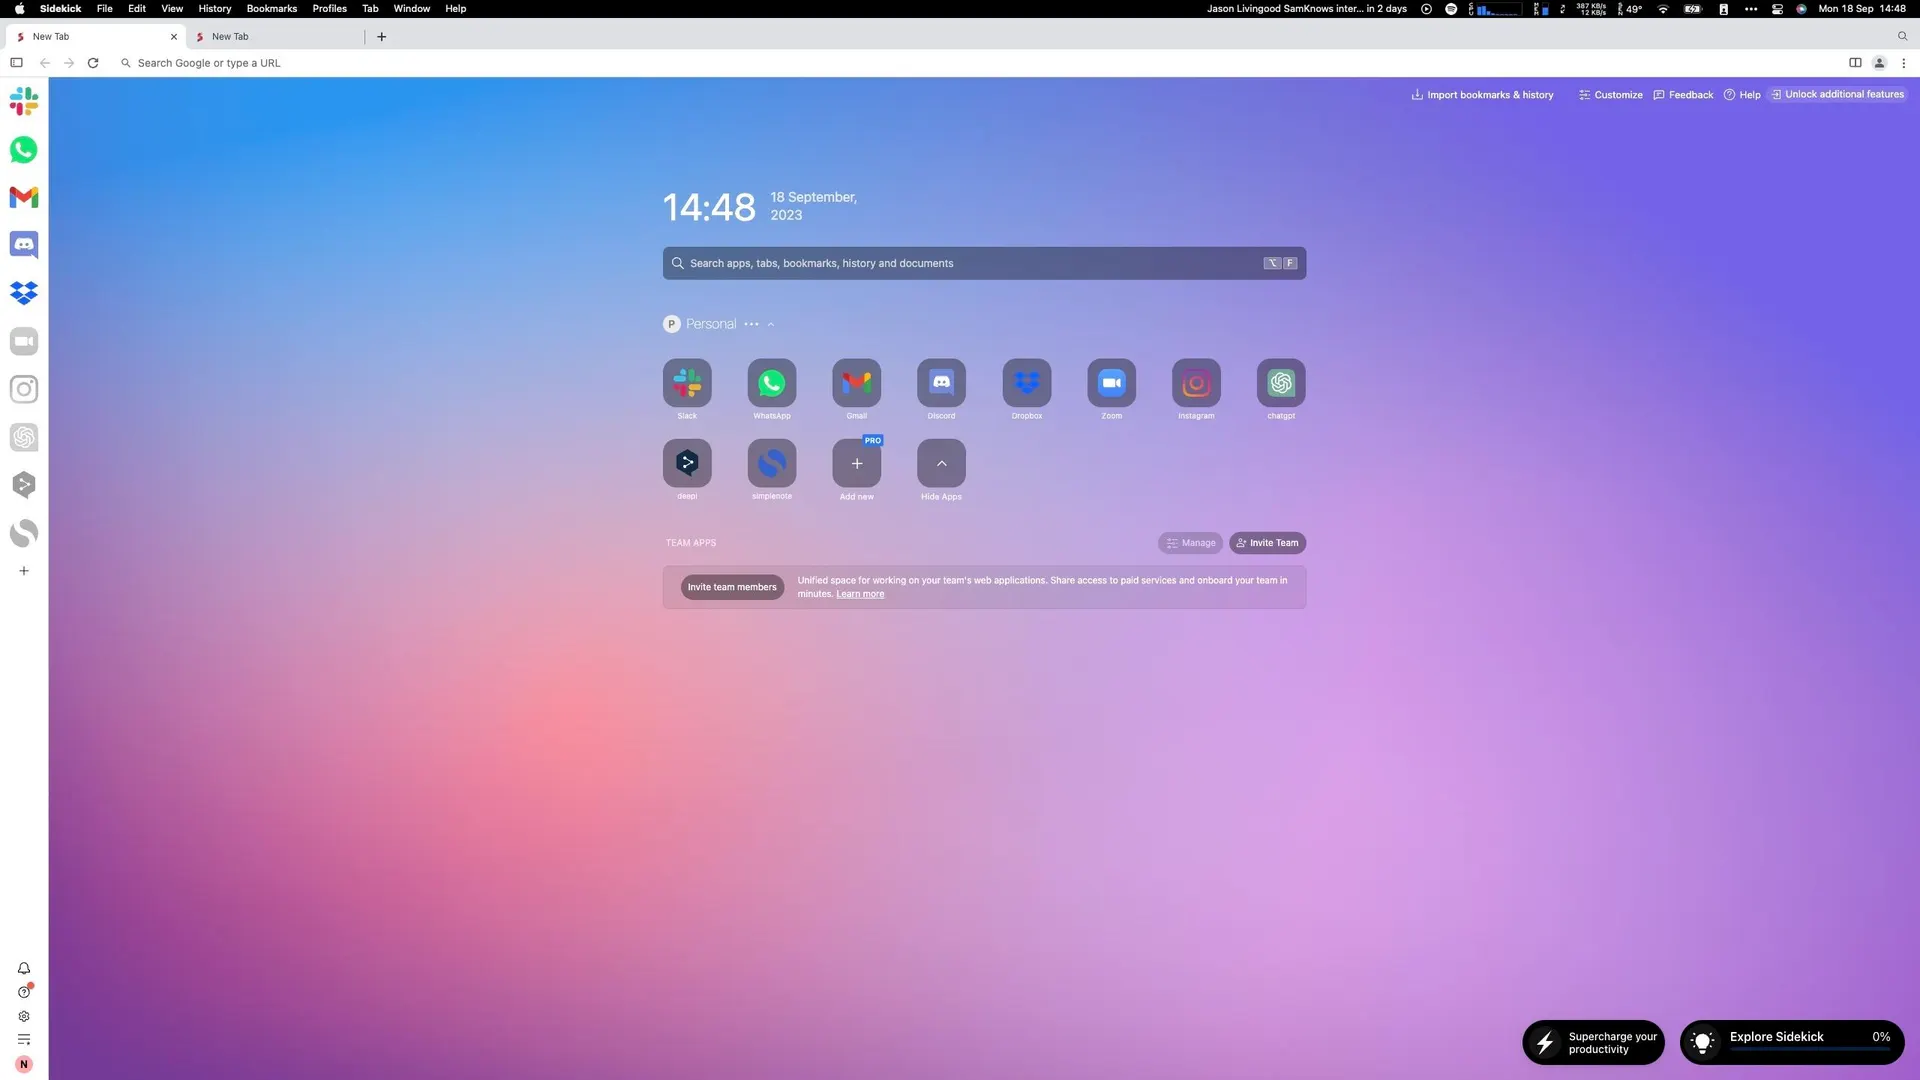The height and width of the screenshot is (1080, 1920).
Task: Open Discord via its sidebar icon
Action: point(23,244)
